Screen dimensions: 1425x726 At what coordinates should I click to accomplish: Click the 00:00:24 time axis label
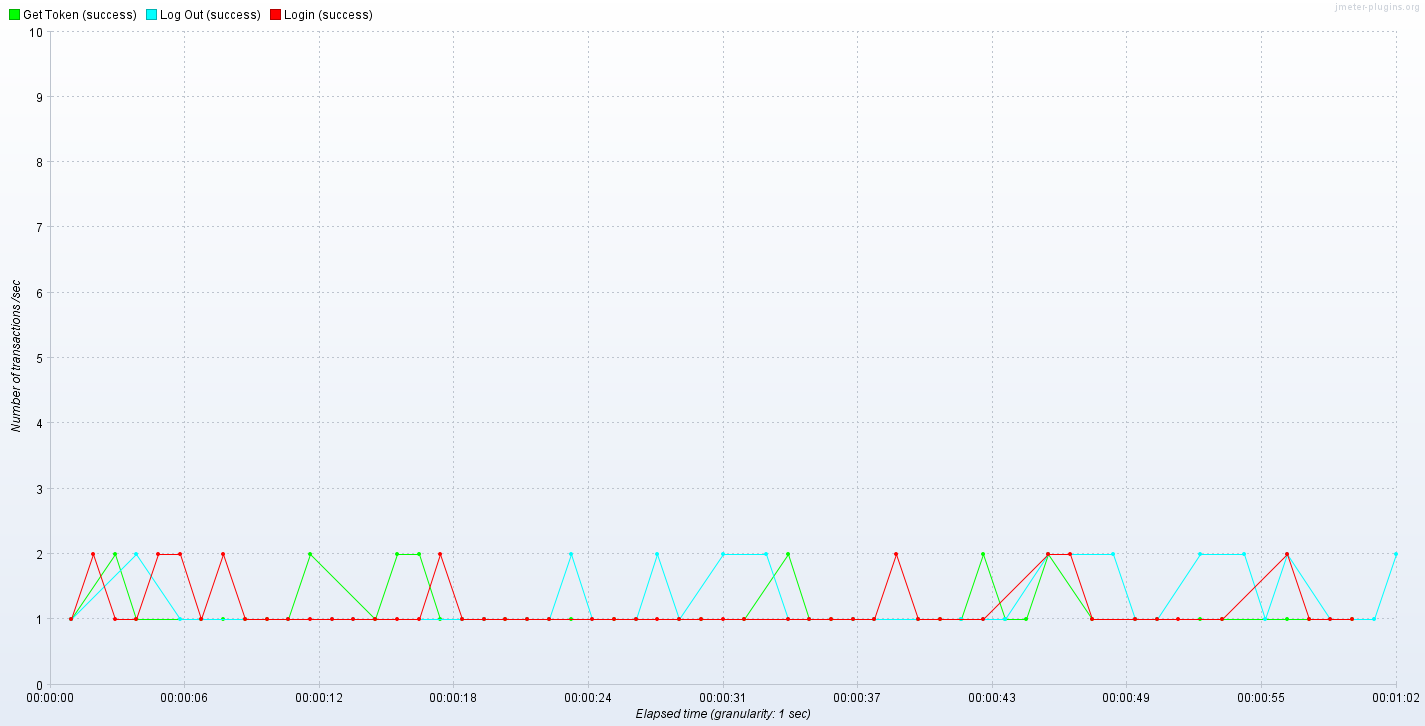click(x=588, y=697)
